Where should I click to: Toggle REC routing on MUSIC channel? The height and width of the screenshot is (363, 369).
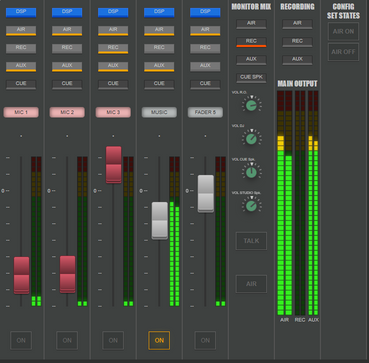tap(159, 48)
